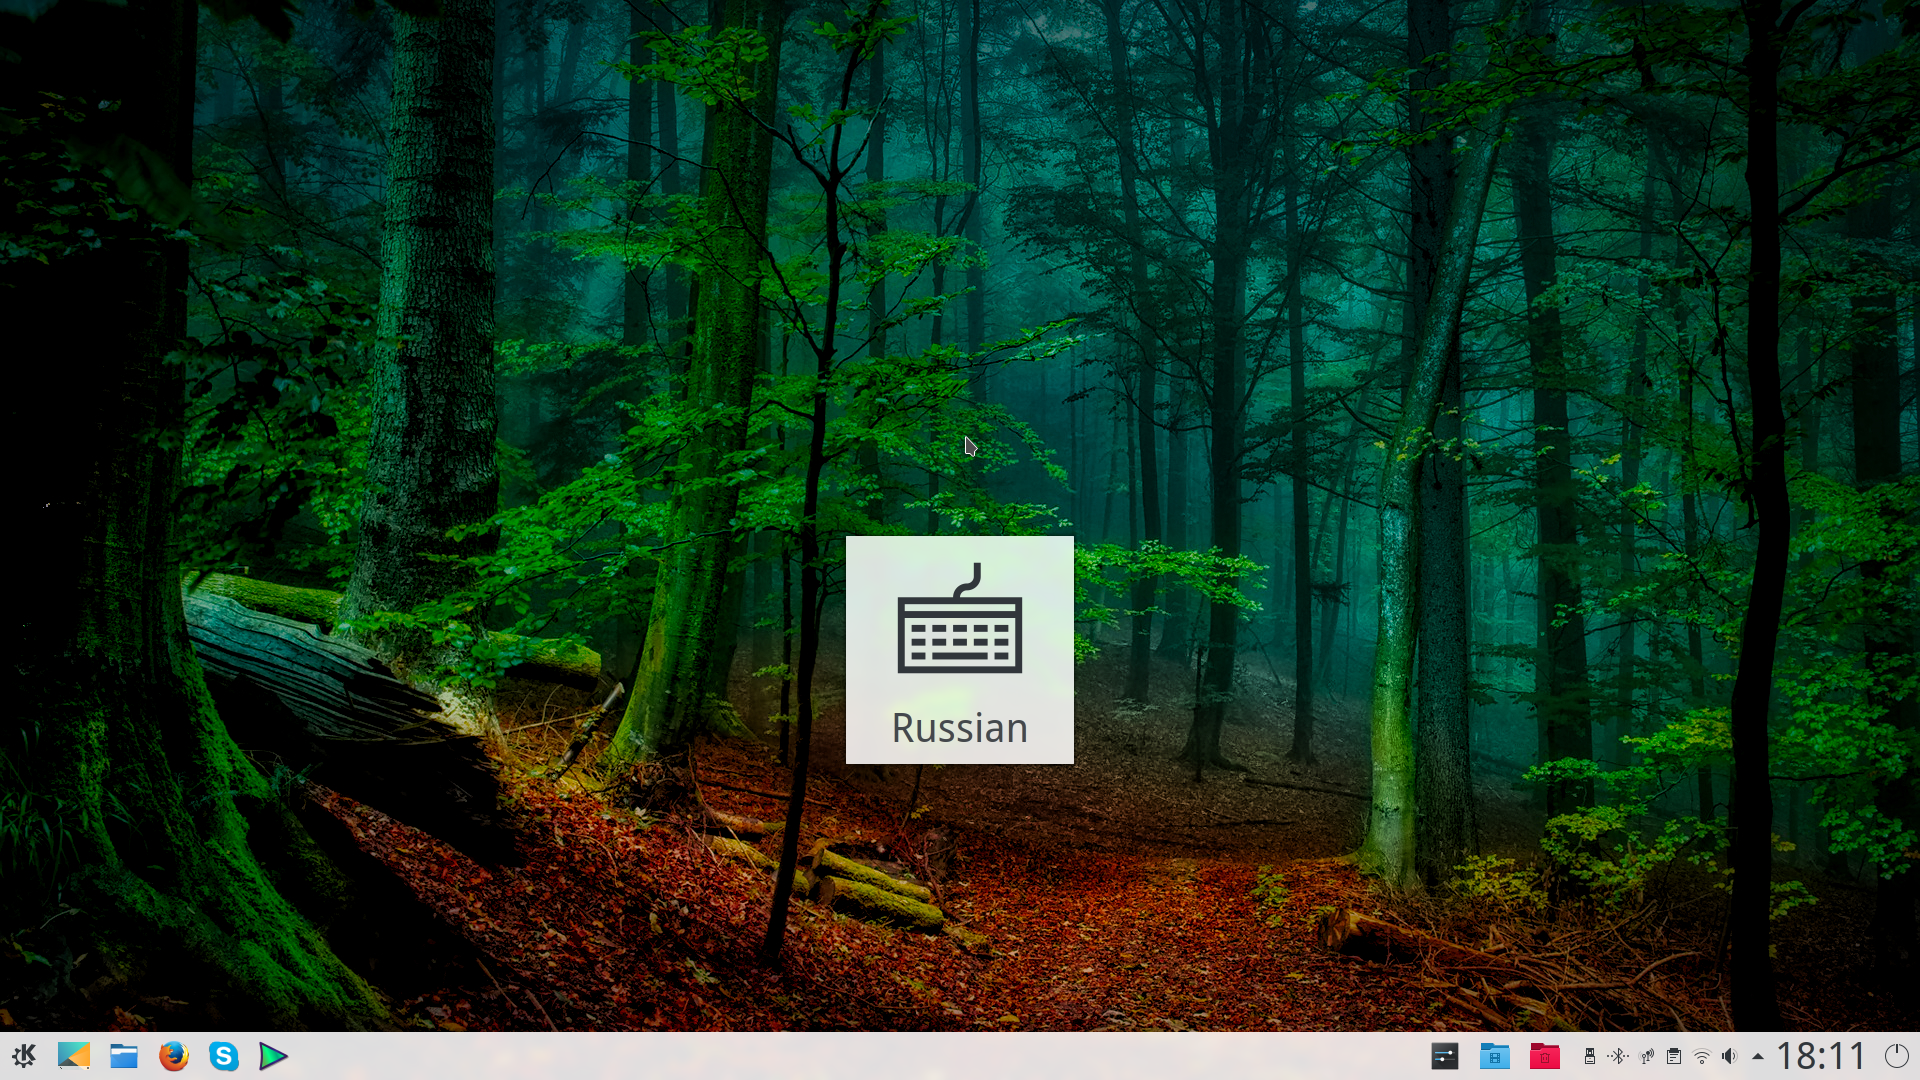This screenshot has height=1080, width=1920.
Task: Click the removable USB device tray icon
Action: (1589, 1056)
